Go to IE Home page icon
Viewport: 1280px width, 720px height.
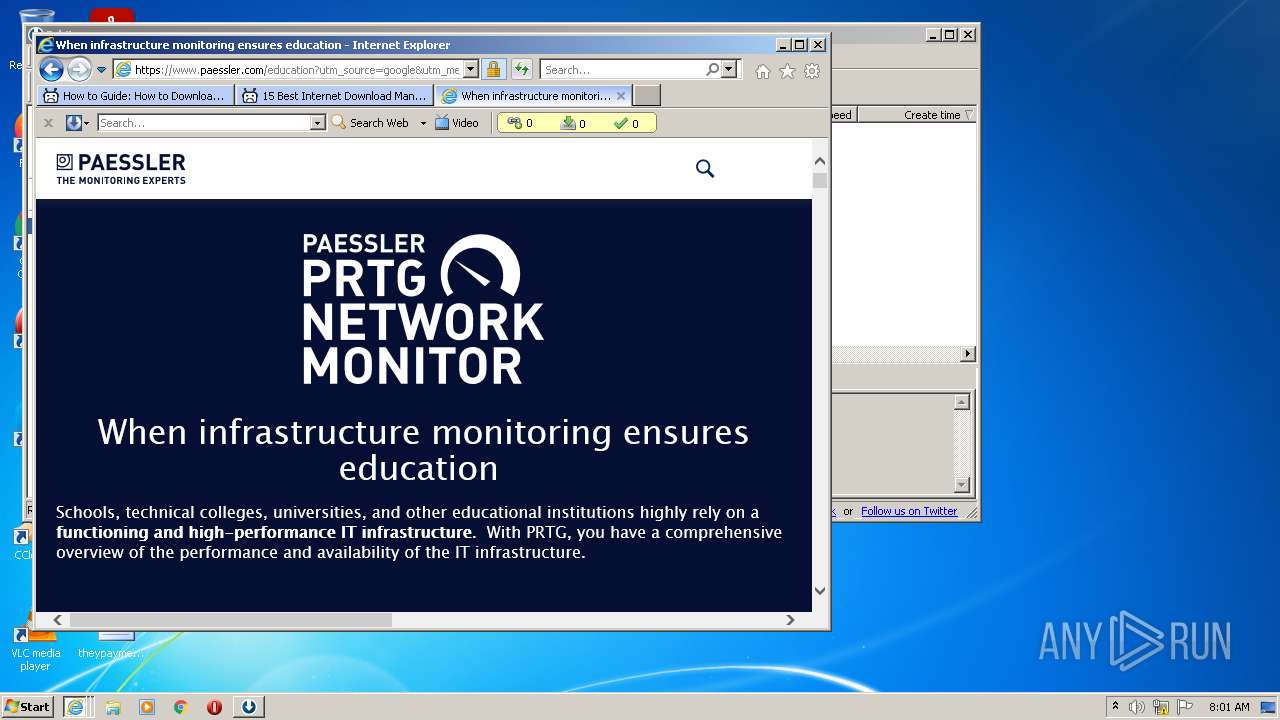763,71
